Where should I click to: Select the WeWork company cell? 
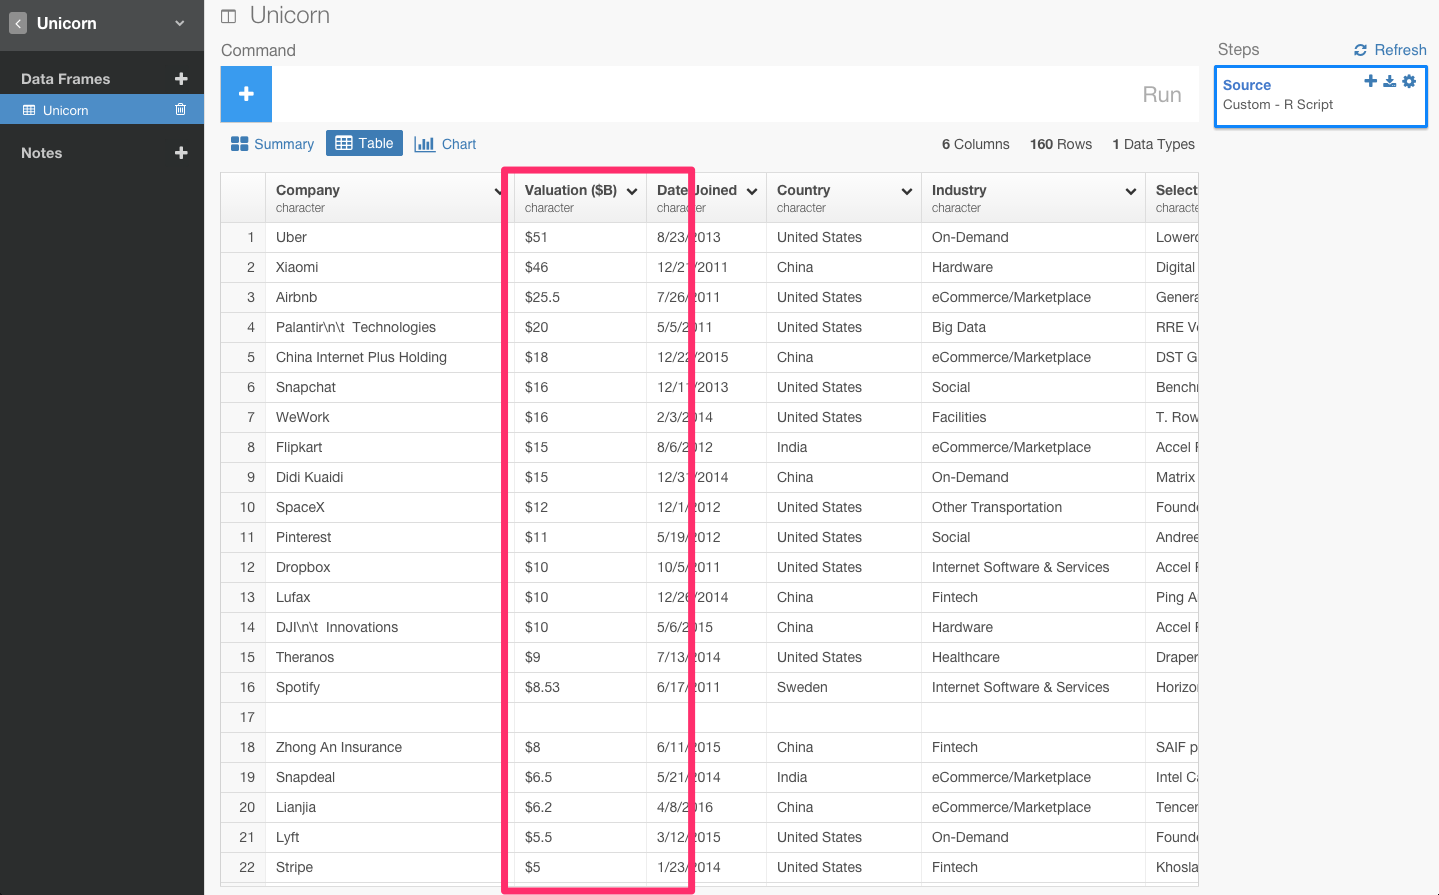[x=390, y=417]
